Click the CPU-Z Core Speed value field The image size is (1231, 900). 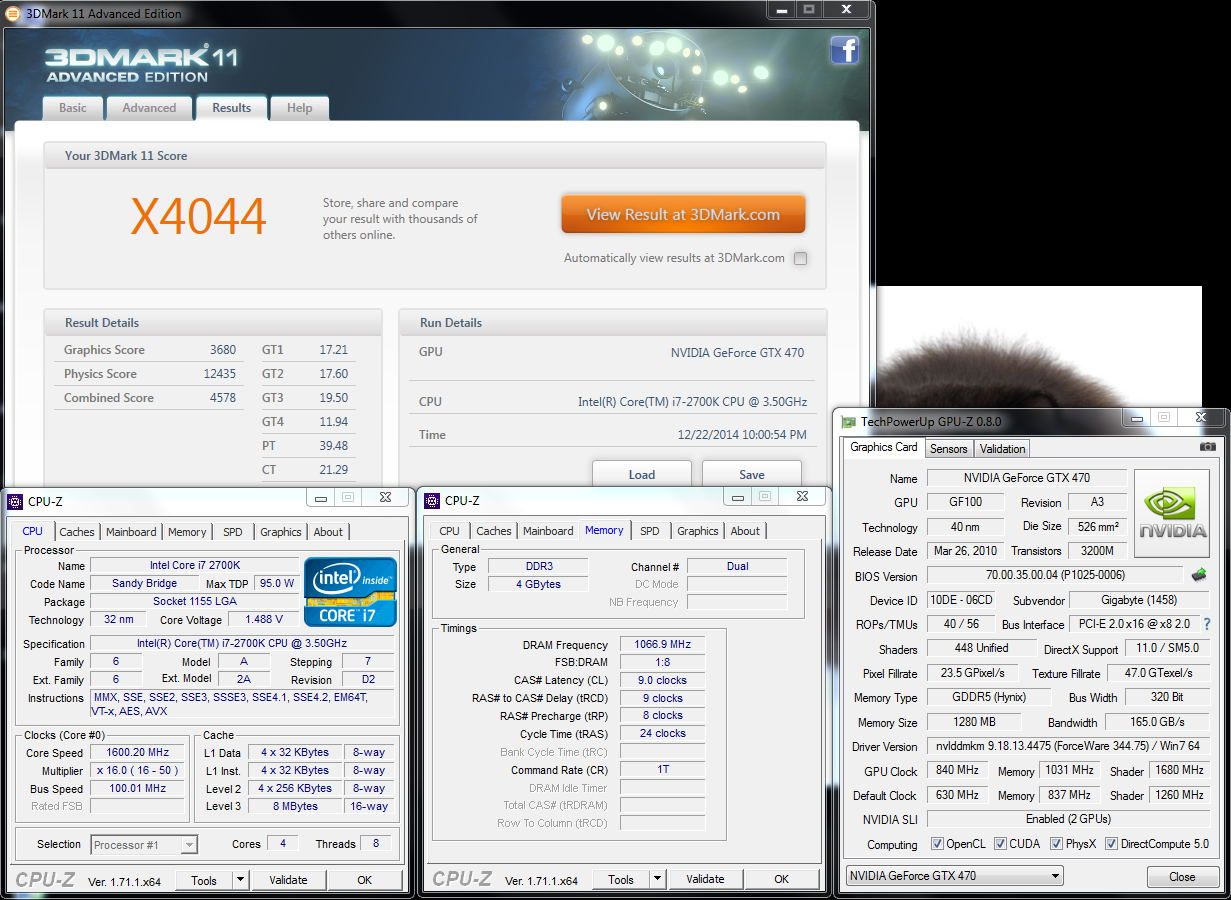[138, 753]
